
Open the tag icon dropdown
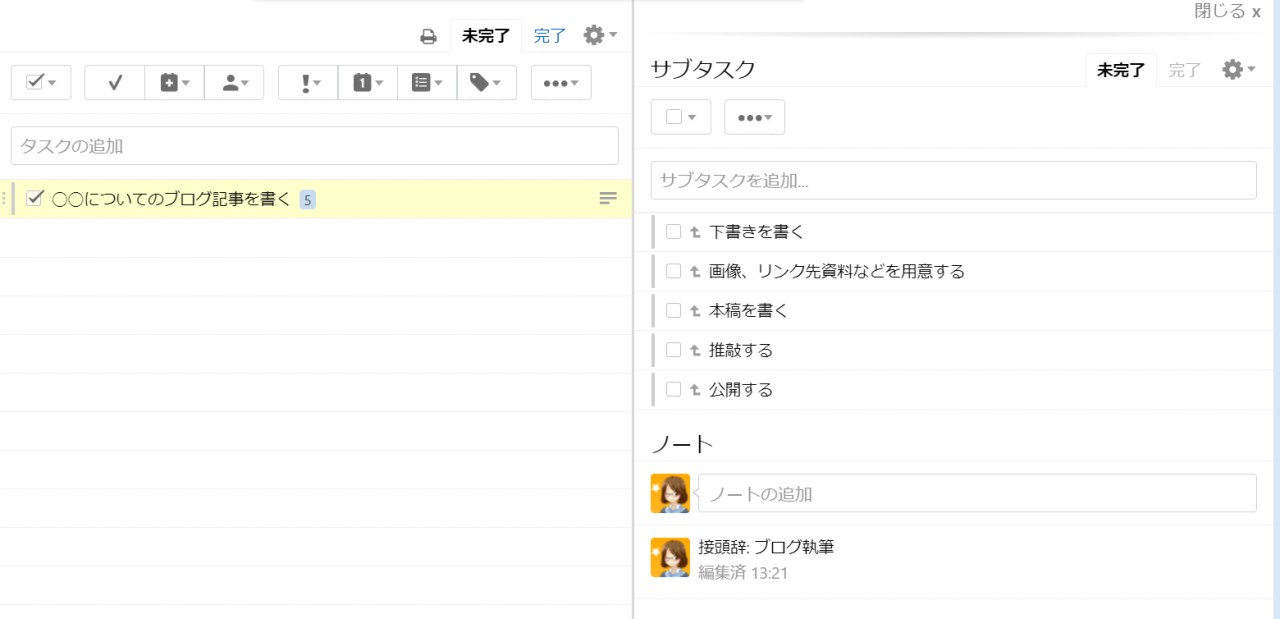(486, 83)
